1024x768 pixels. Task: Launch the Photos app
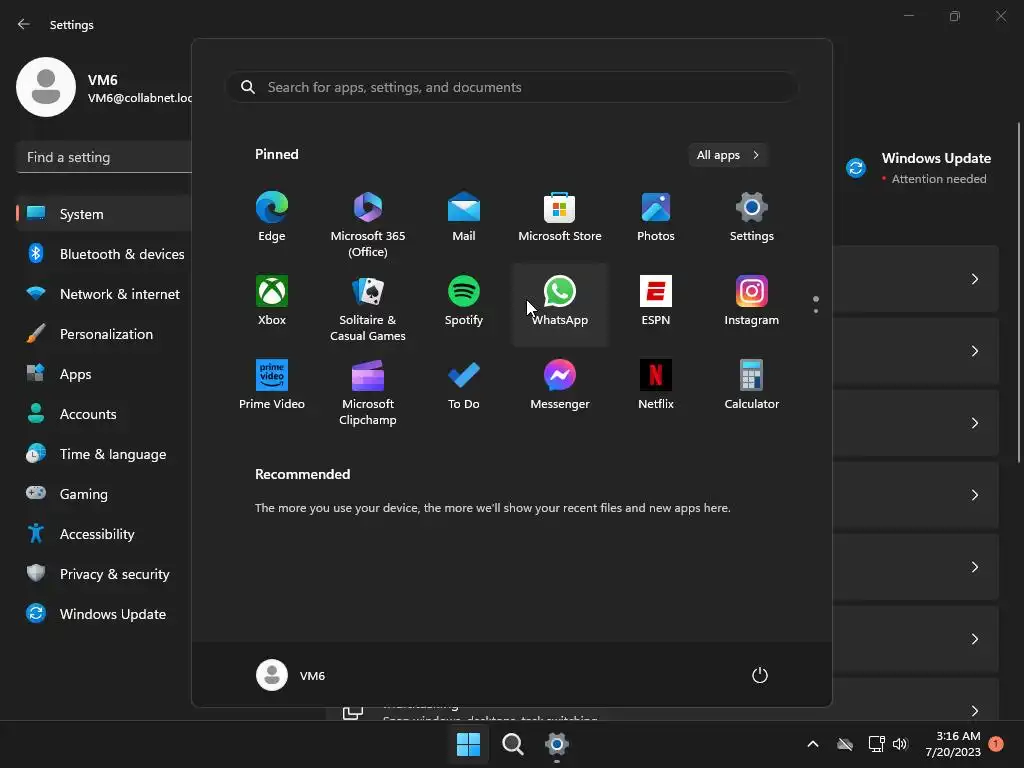pyautogui.click(x=656, y=219)
